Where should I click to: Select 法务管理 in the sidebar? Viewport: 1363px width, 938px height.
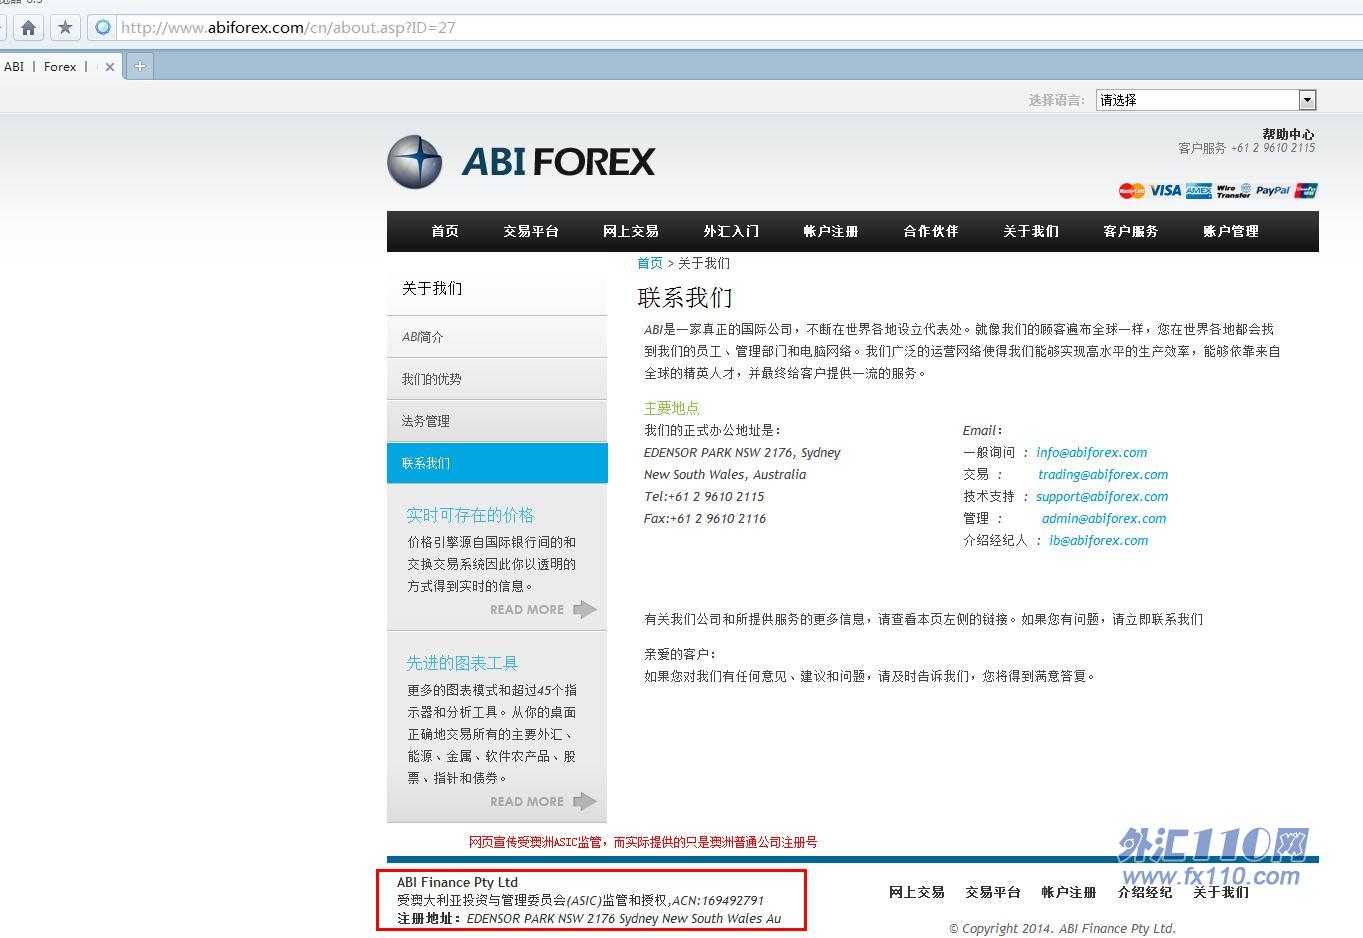[x=497, y=421]
